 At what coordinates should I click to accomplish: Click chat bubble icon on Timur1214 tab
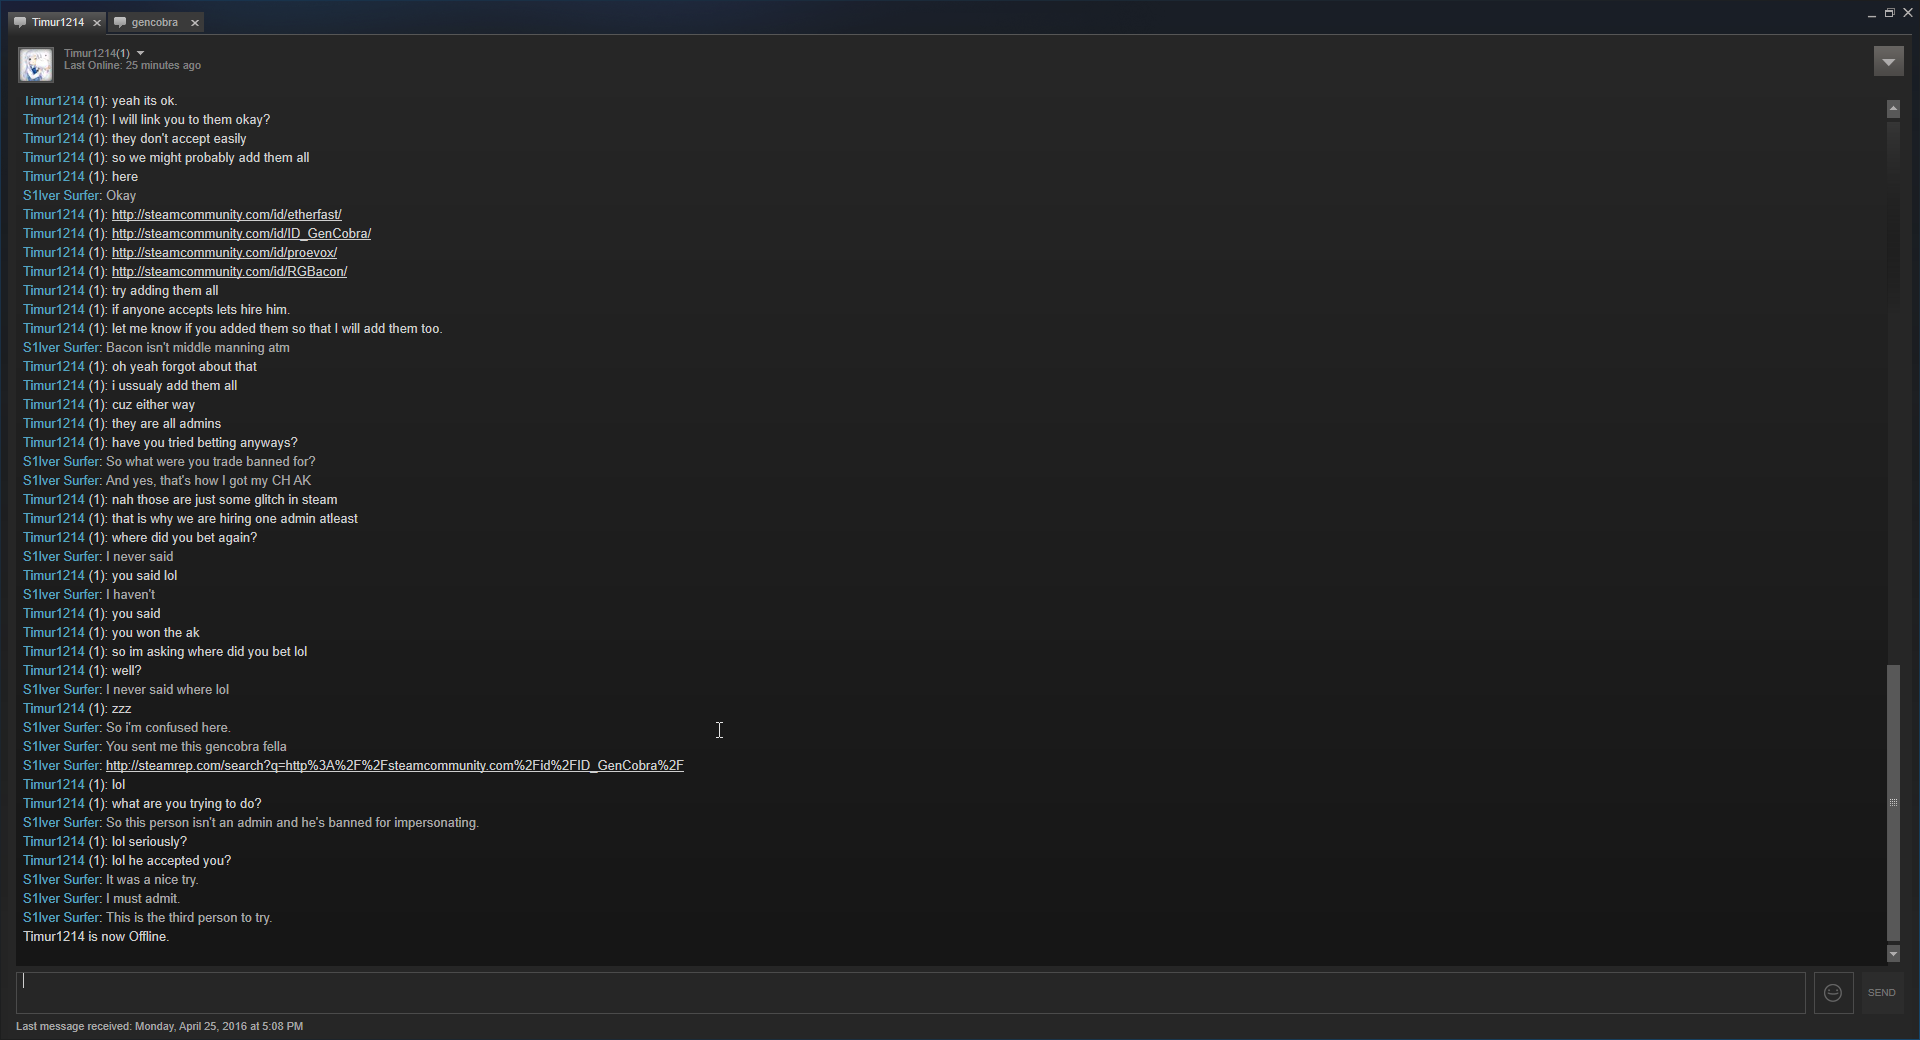pos(20,22)
